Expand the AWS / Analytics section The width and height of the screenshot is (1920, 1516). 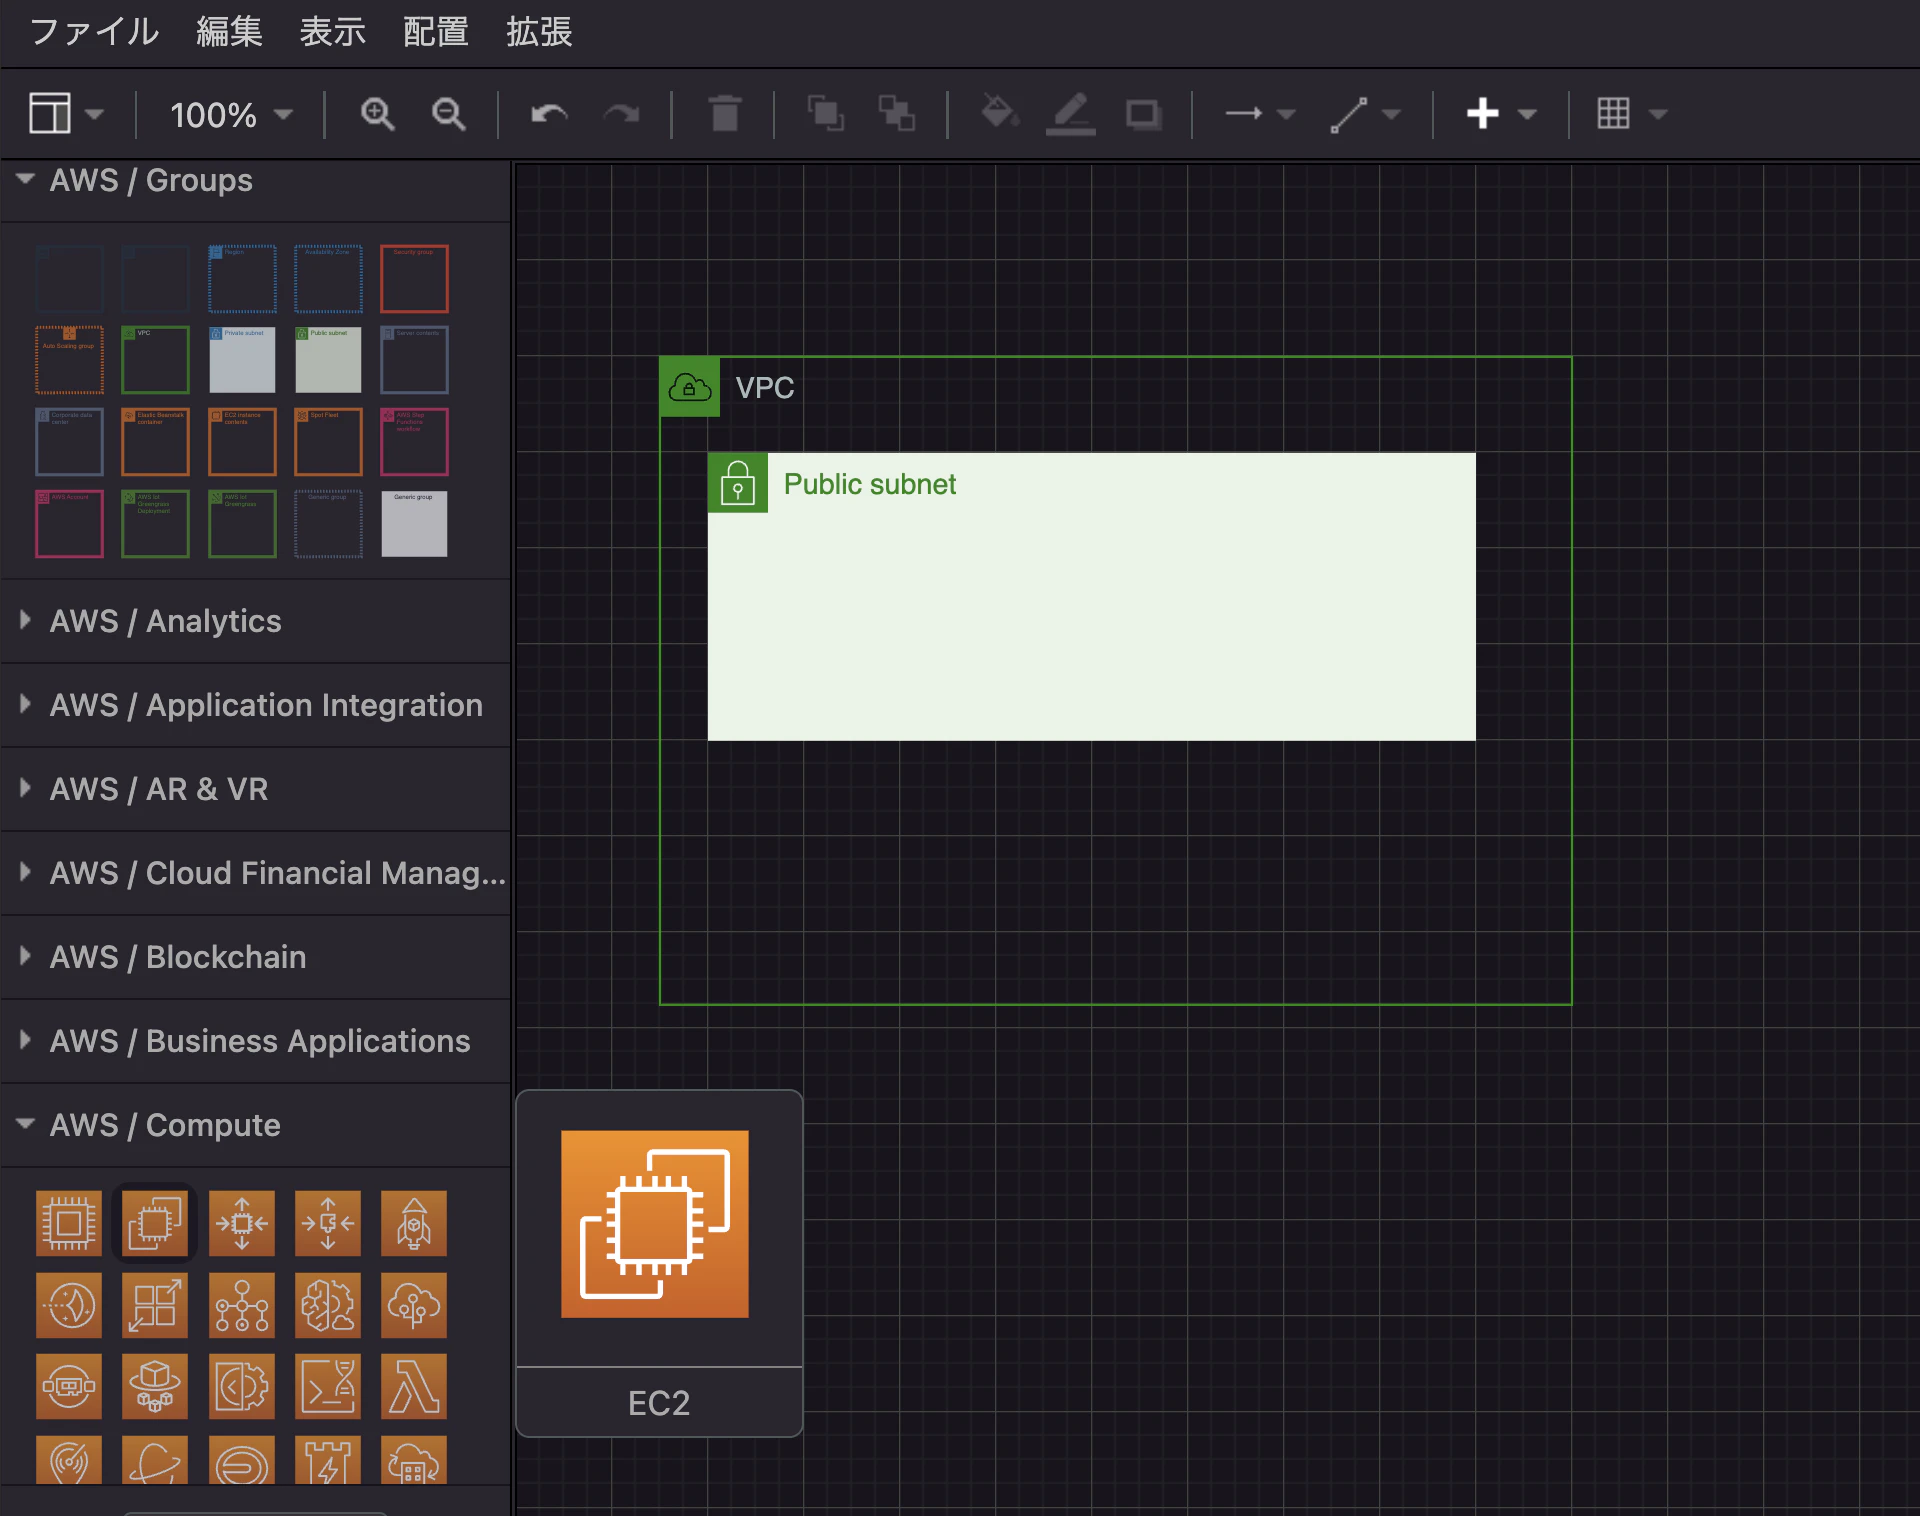coord(255,621)
